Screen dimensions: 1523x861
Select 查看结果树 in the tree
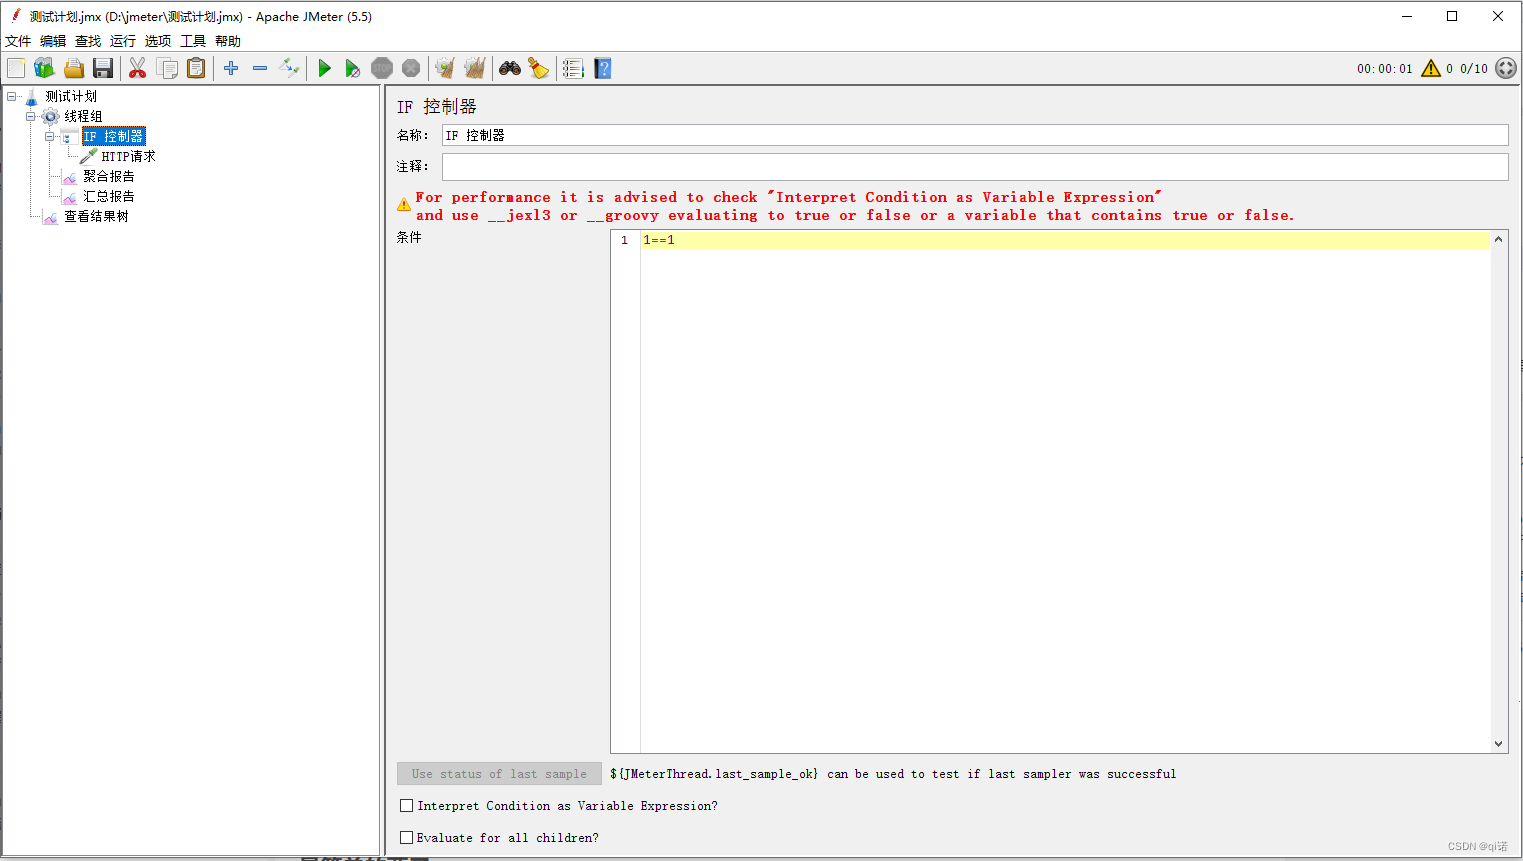pos(96,216)
